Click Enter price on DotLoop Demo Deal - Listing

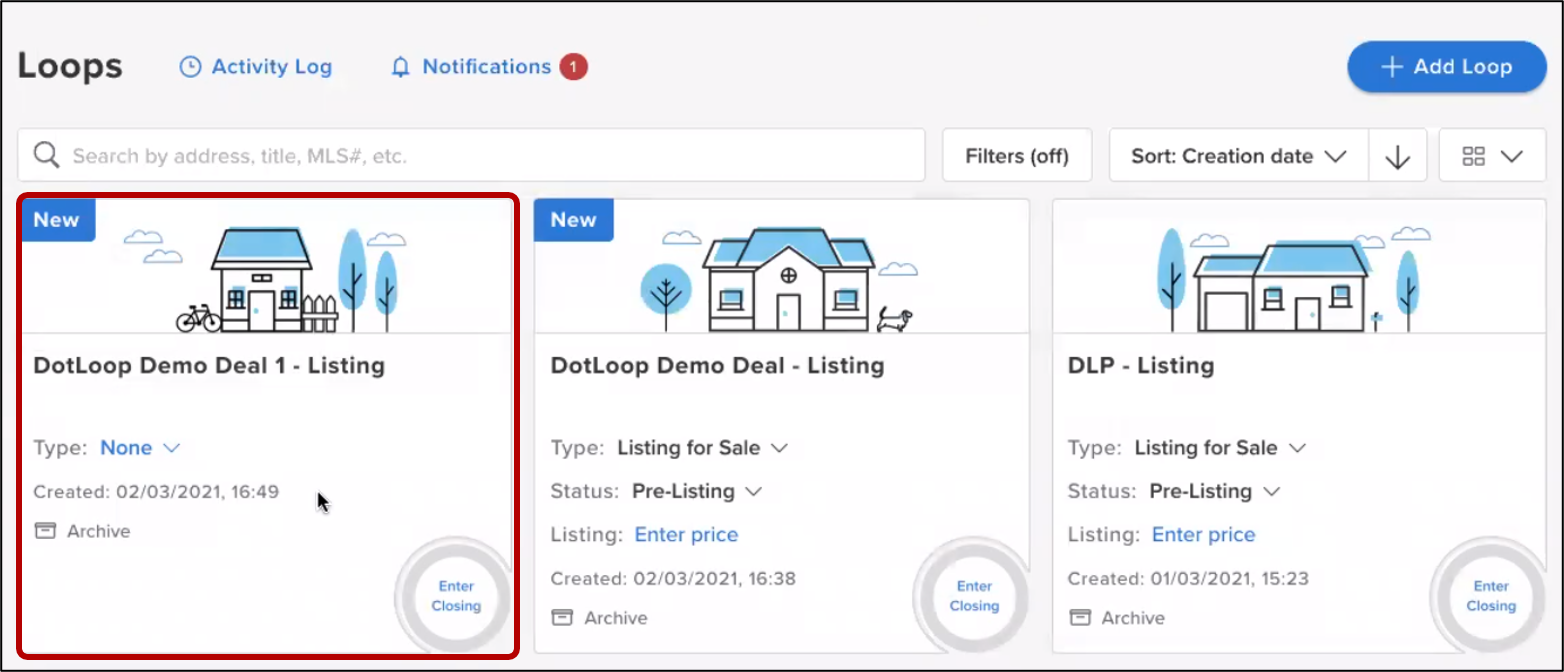686,535
